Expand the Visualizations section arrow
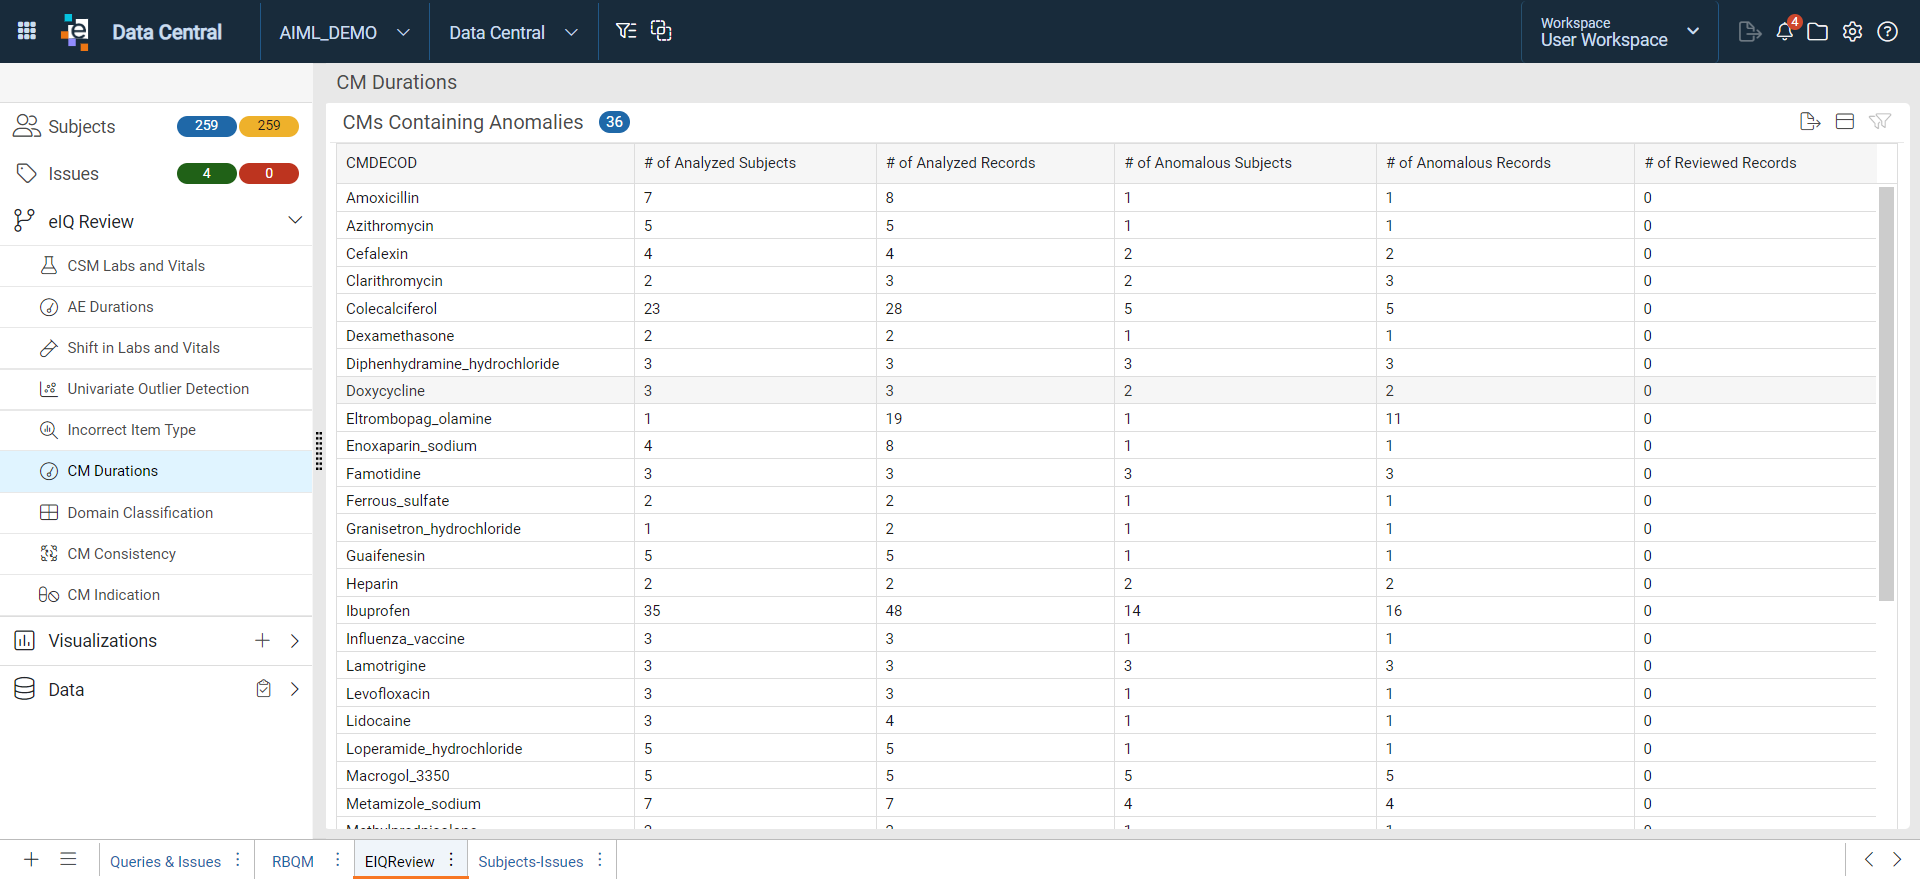 (295, 640)
